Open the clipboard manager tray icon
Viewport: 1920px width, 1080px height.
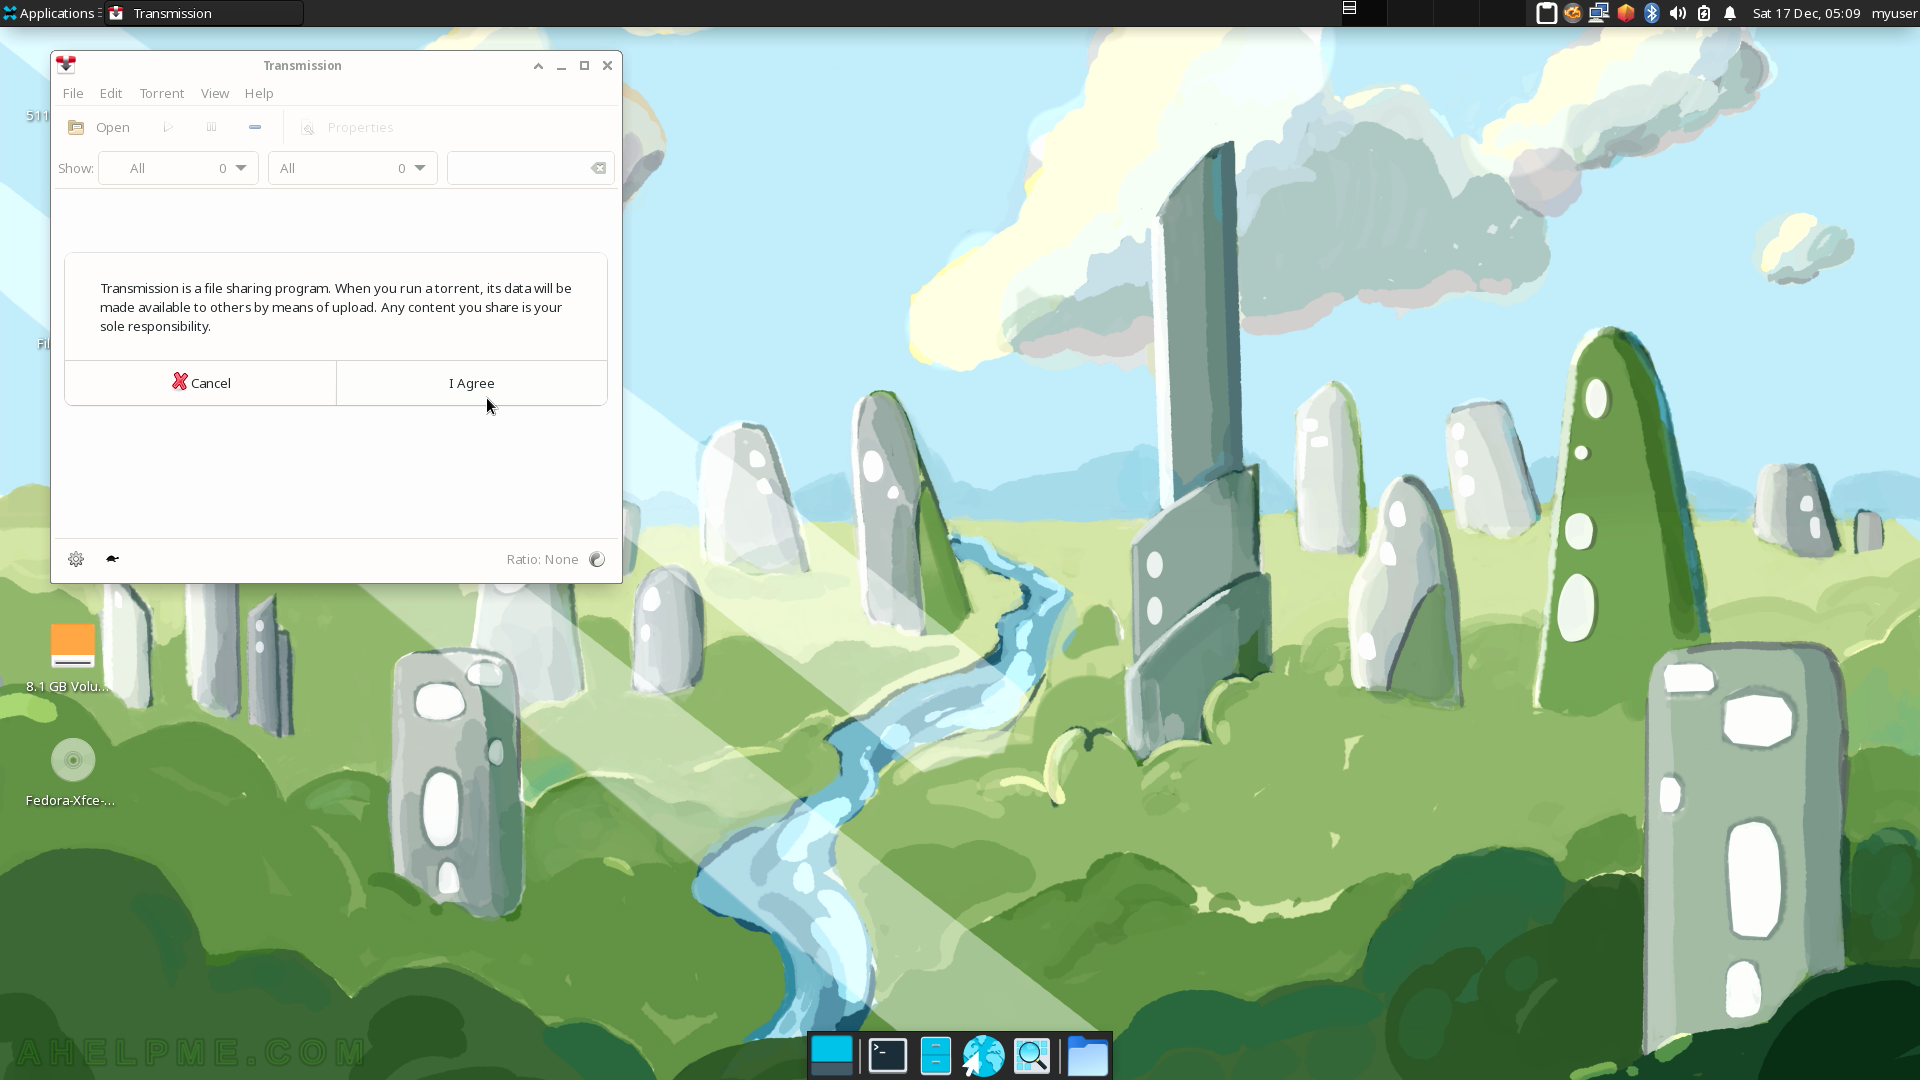point(1546,13)
